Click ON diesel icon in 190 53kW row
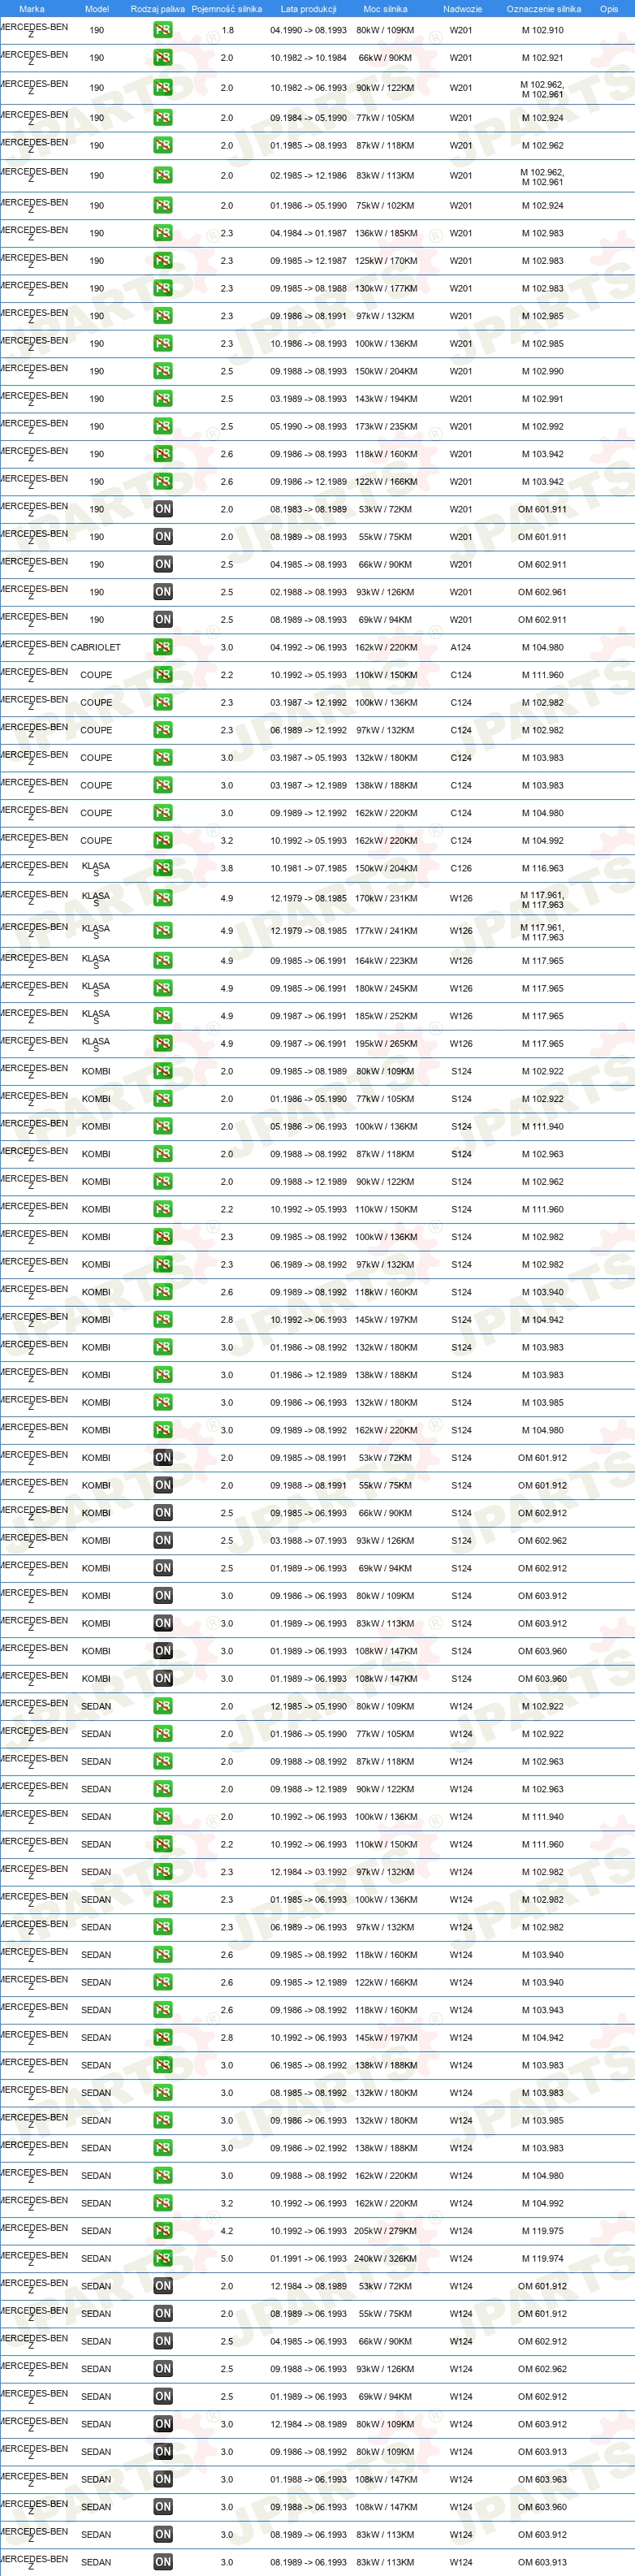The image size is (635, 2576). click(162, 509)
